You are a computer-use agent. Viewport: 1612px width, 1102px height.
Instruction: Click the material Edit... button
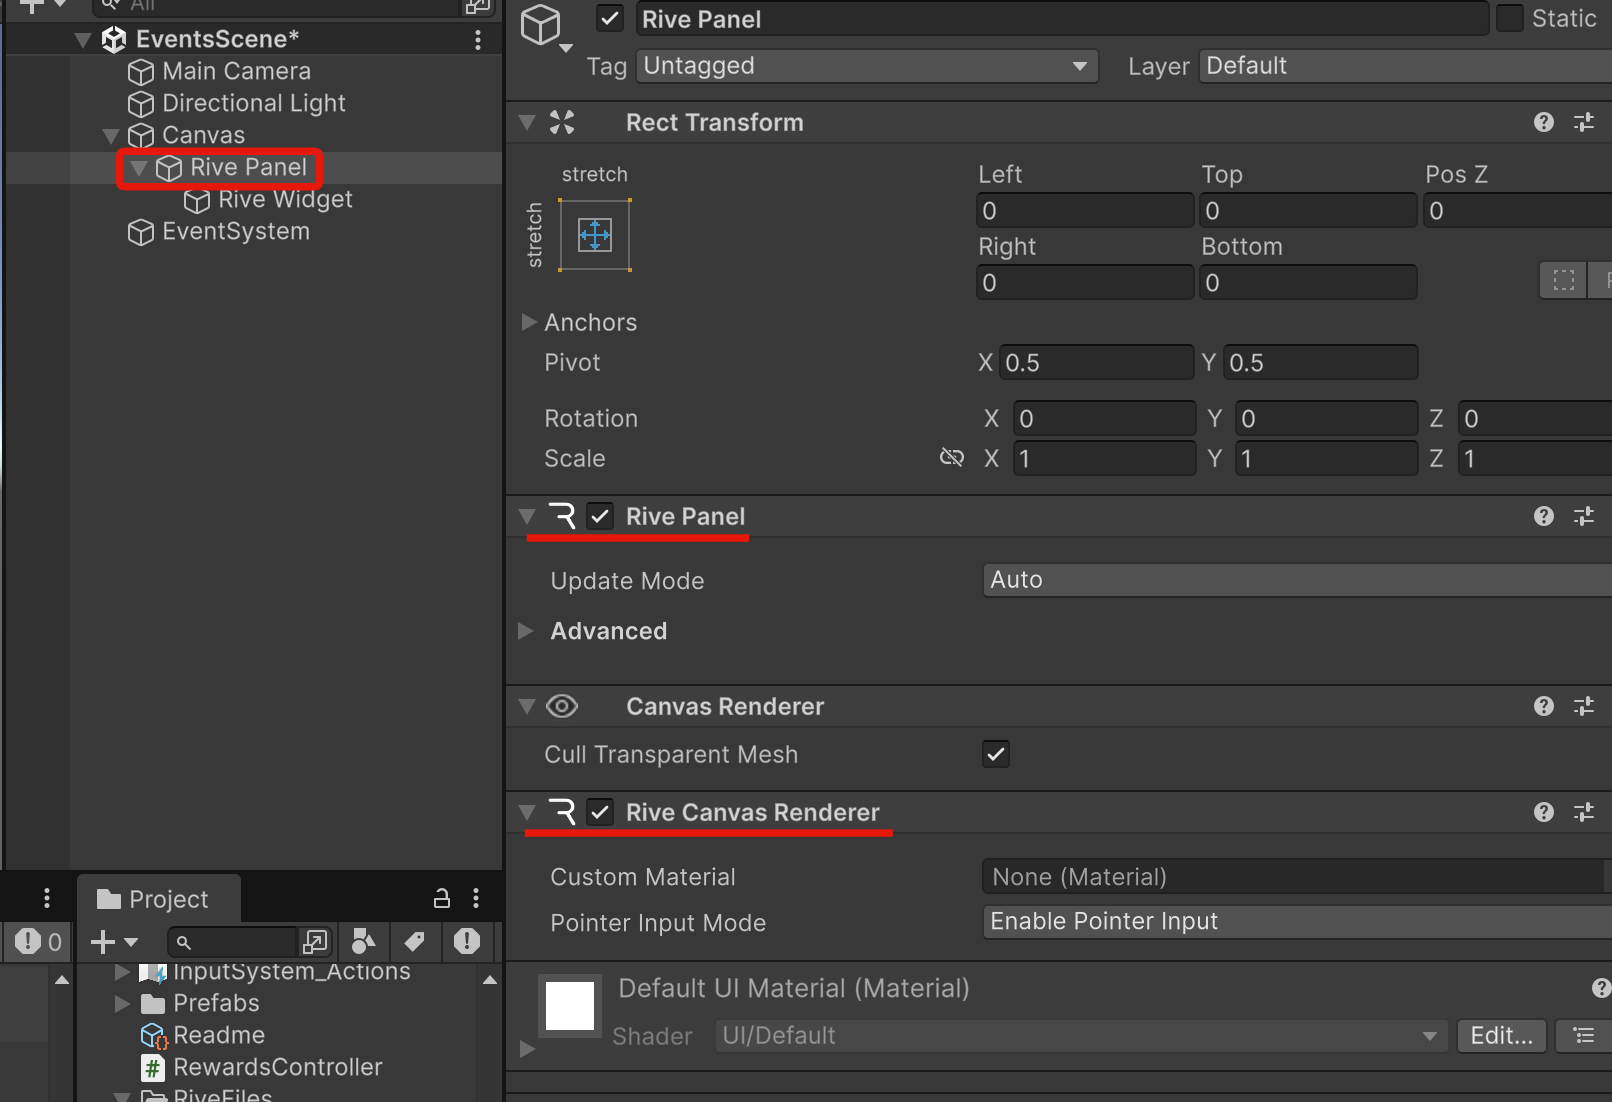click(x=1501, y=1036)
